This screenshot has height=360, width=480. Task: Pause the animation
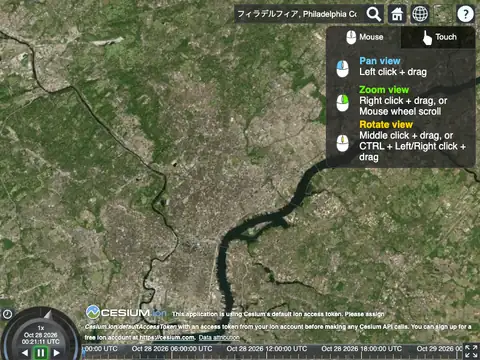pyautogui.click(x=41, y=353)
